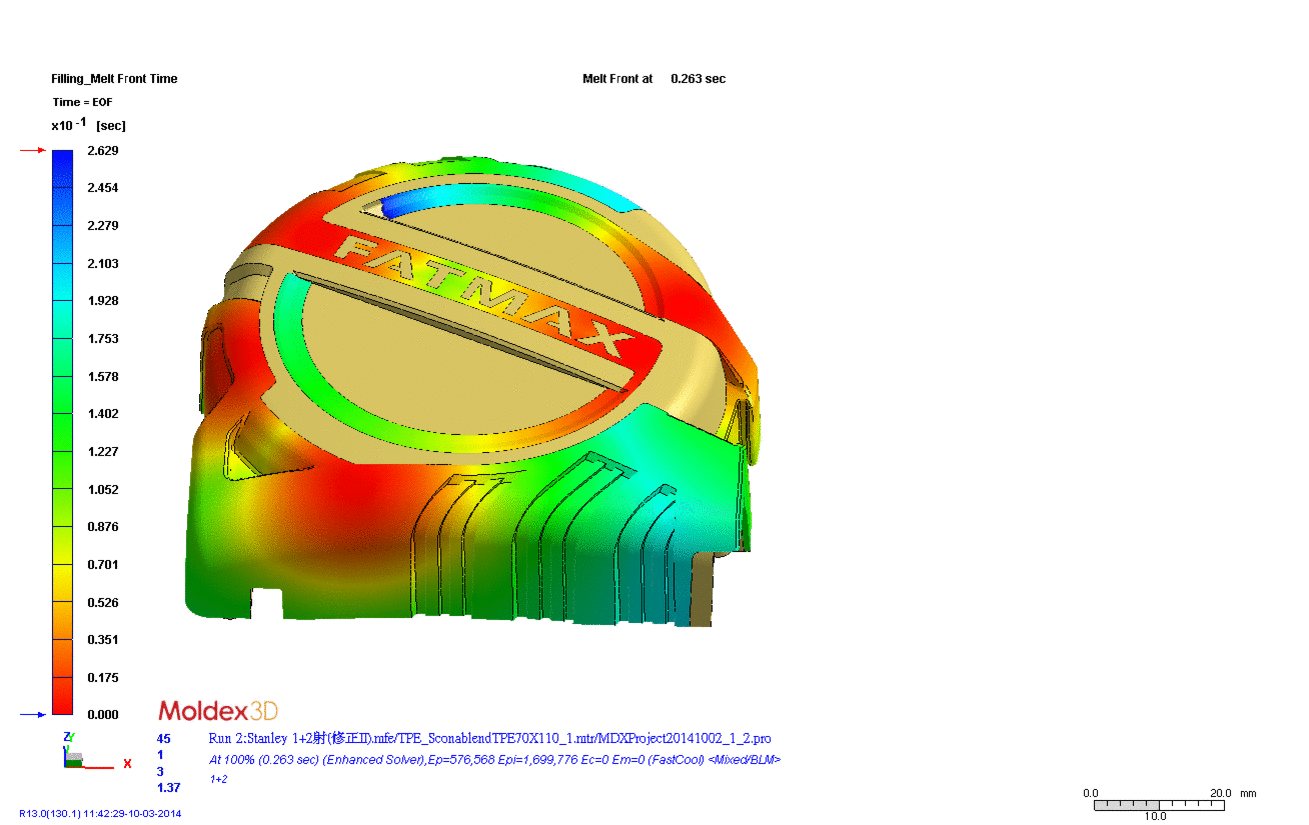Click the "1.37" view value near triad
1309x825 pixels.
tap(168, 789)
